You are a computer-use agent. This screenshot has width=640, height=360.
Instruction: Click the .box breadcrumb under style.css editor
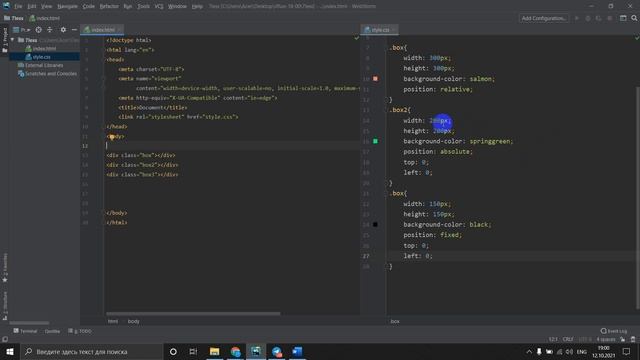point(395,321)
